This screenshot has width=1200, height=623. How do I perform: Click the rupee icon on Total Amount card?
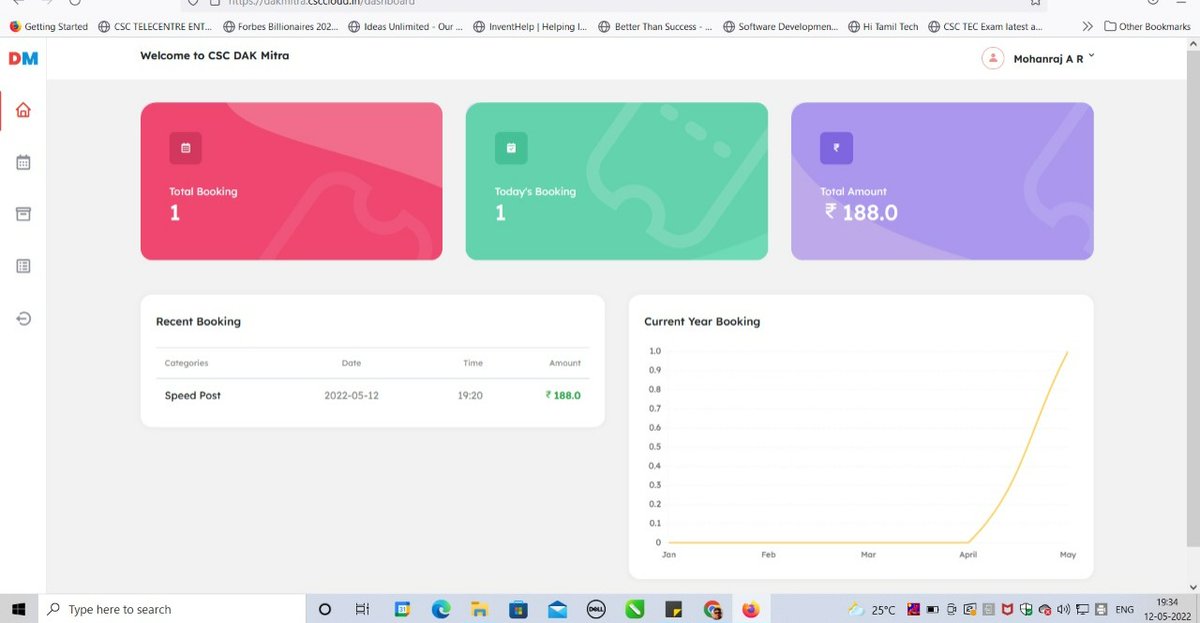coord(836,148)
